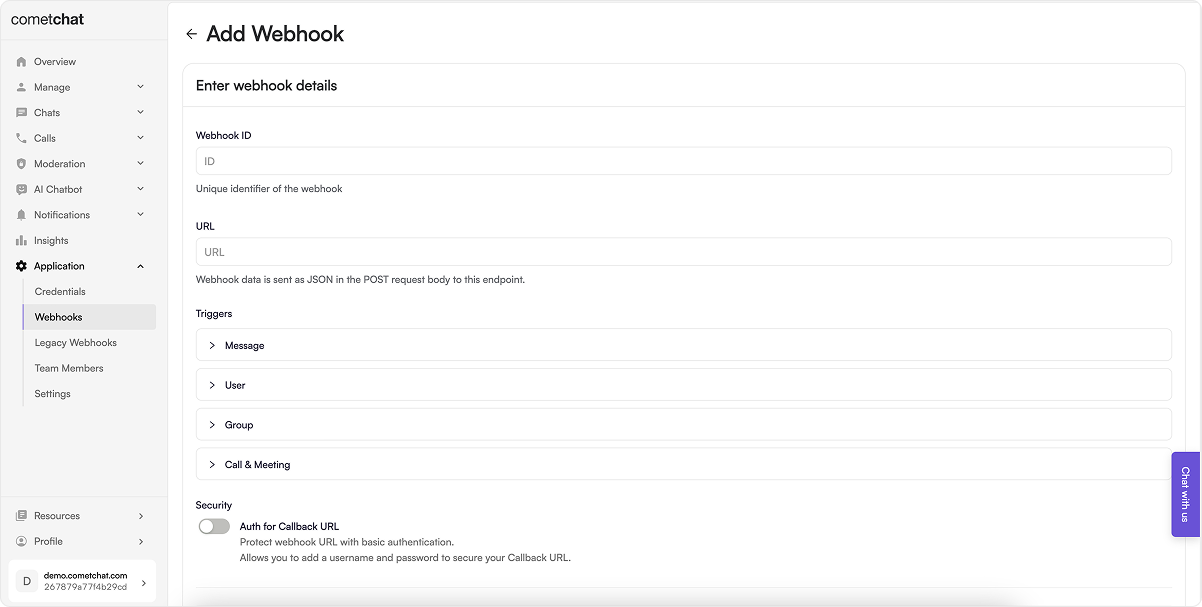The height and width of the screenshot is (607, 1202).
Task: Expand the Message trigger section
Action: click(683, 345)
